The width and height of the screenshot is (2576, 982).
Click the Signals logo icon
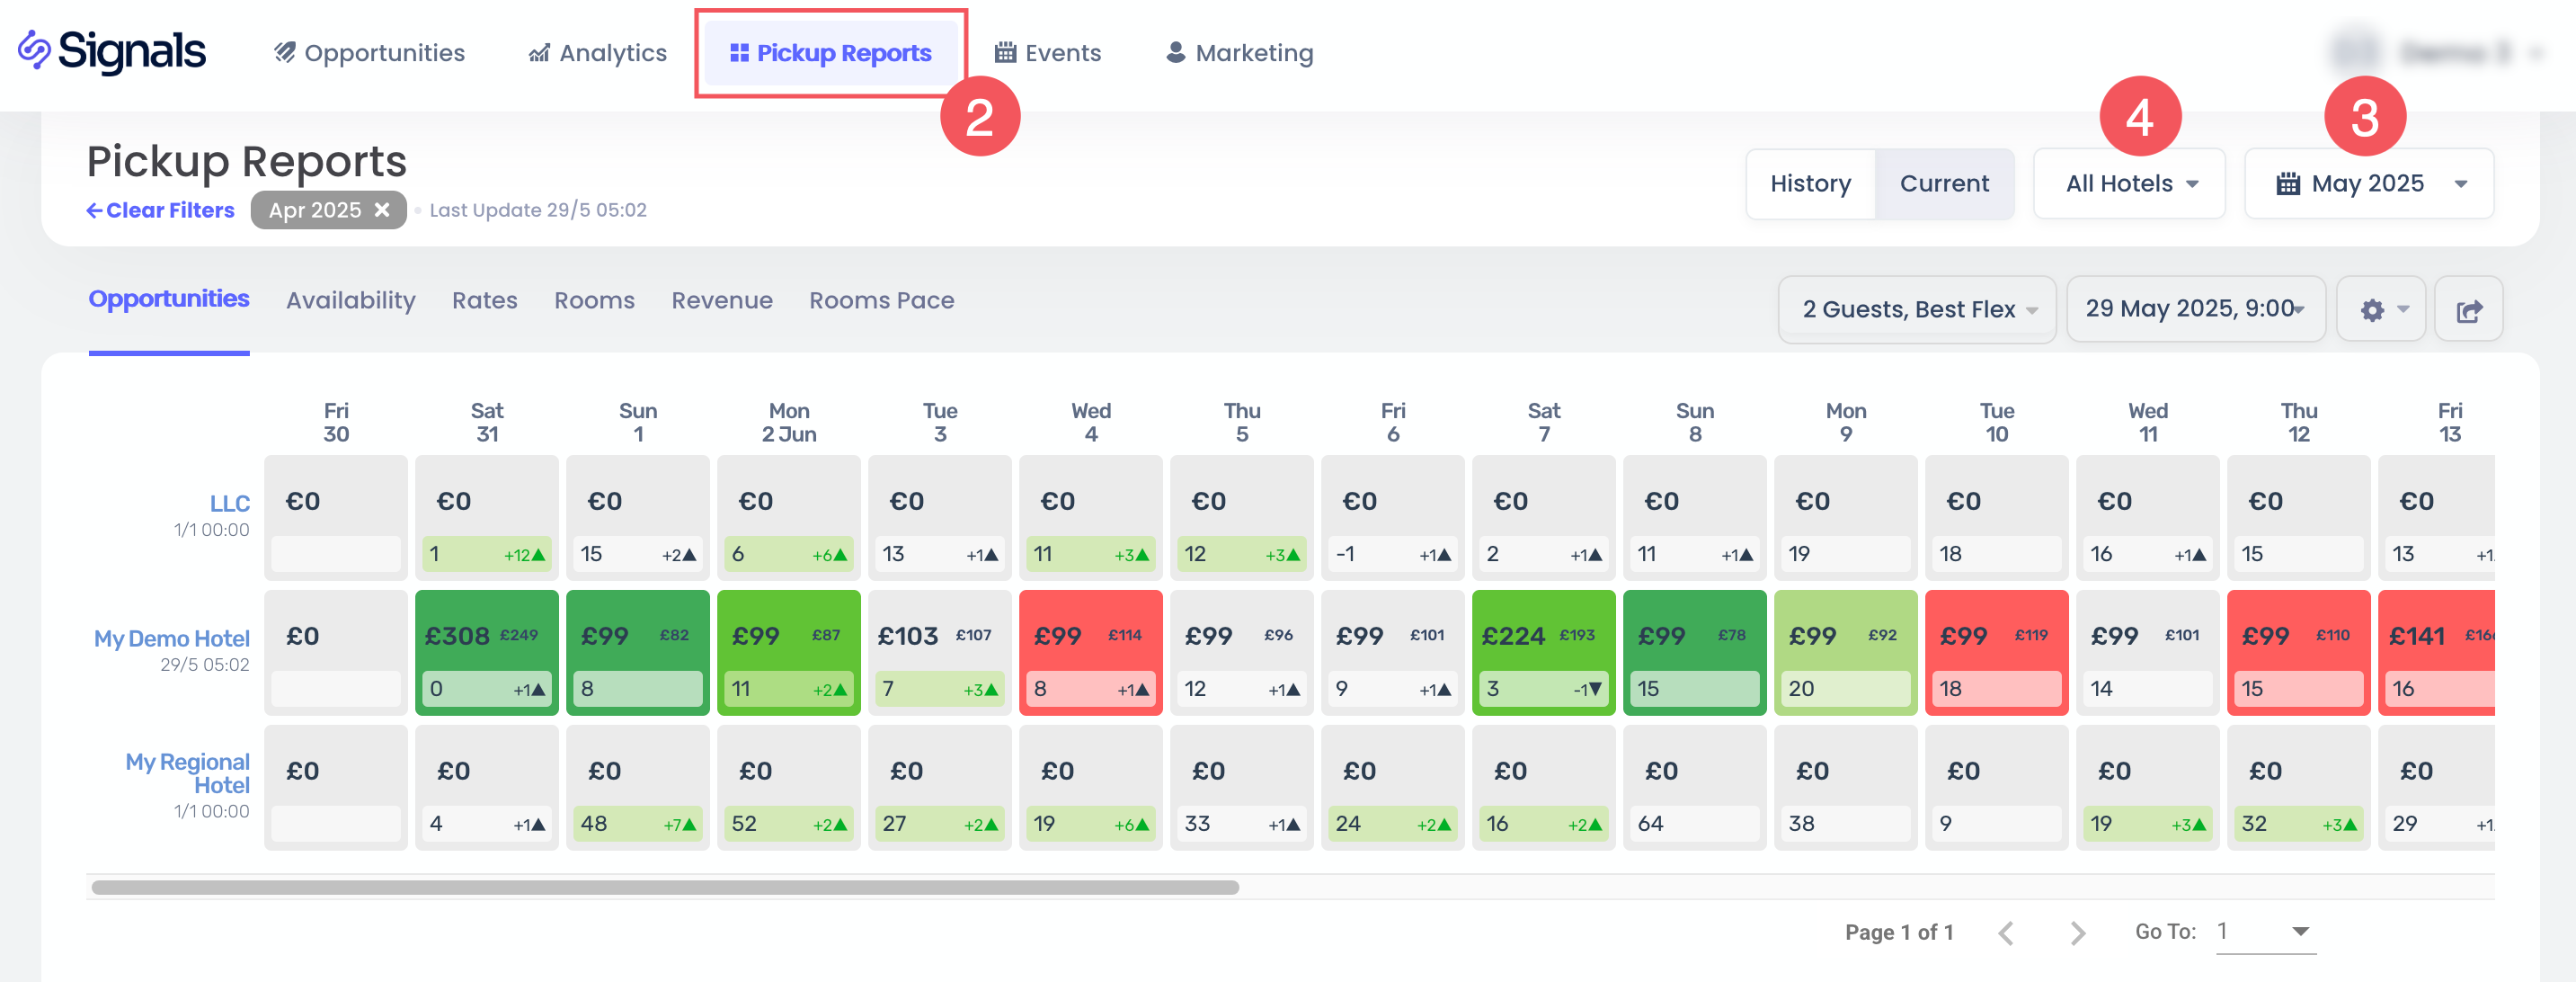point(34,50)
